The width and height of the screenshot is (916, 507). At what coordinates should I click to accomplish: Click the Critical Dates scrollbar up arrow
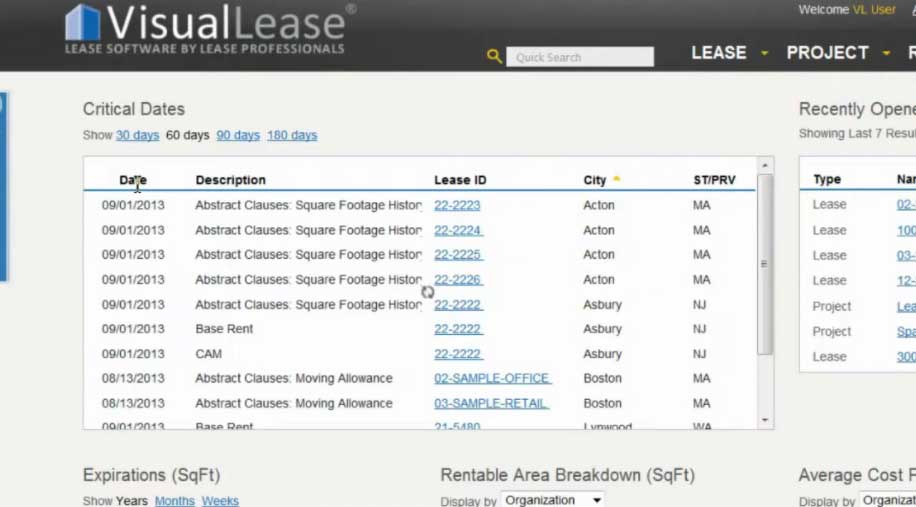(765, 165)
